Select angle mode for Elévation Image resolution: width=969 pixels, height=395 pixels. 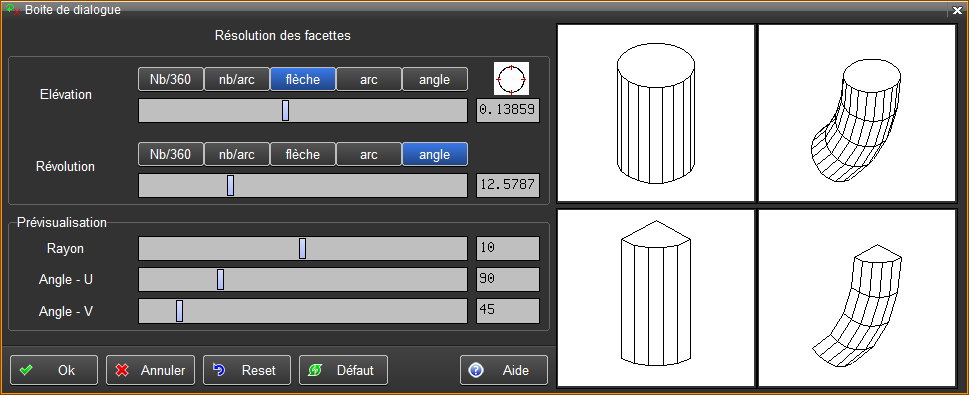(x=435, y=79)
